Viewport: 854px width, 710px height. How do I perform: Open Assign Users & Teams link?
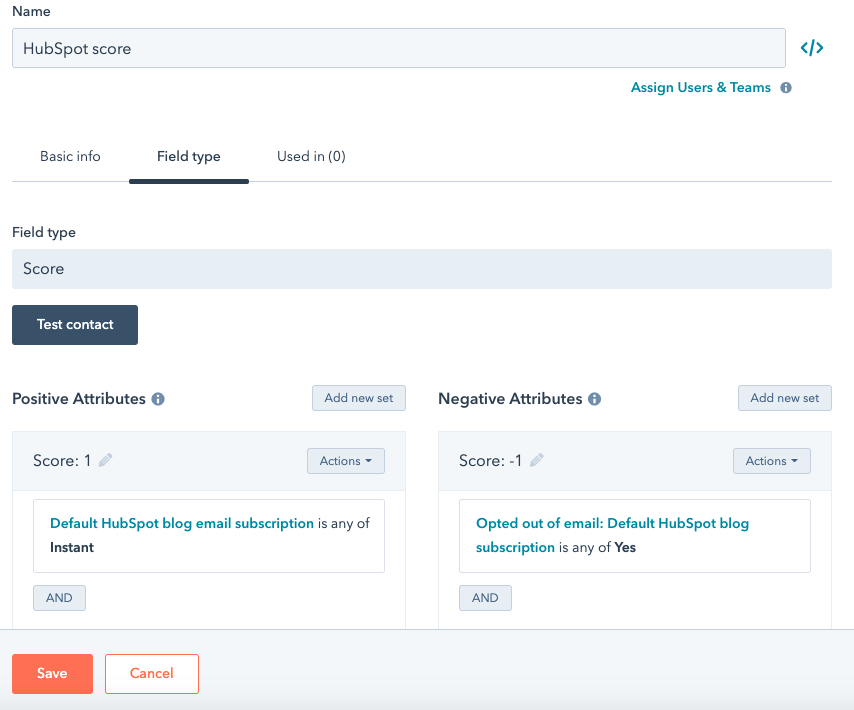(700, 88)
